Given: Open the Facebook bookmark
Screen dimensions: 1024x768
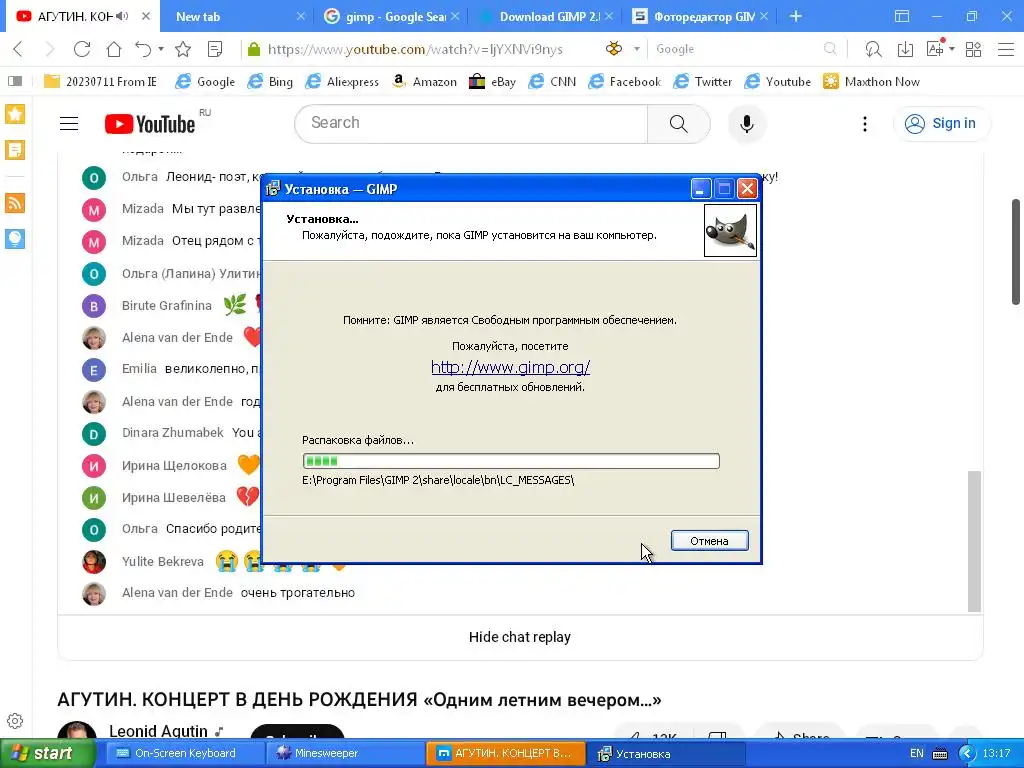Looking at the screenshot, I should pos(624,82).
